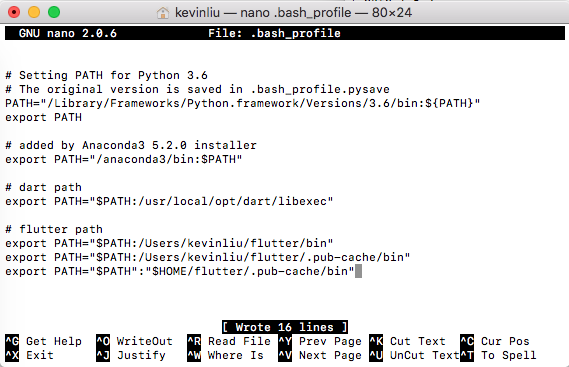
Task: Click the ^T To Spell shortcut
Action: pyautogui.click(x=498, y=355)
